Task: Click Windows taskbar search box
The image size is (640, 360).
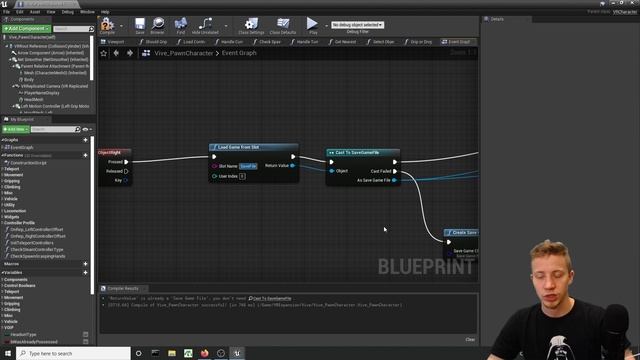Action: (x=73, y=353)
